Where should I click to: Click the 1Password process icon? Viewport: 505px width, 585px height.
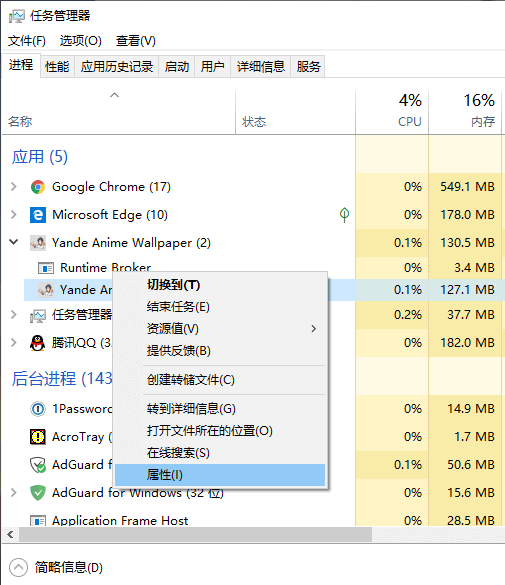tap(38, 409)
